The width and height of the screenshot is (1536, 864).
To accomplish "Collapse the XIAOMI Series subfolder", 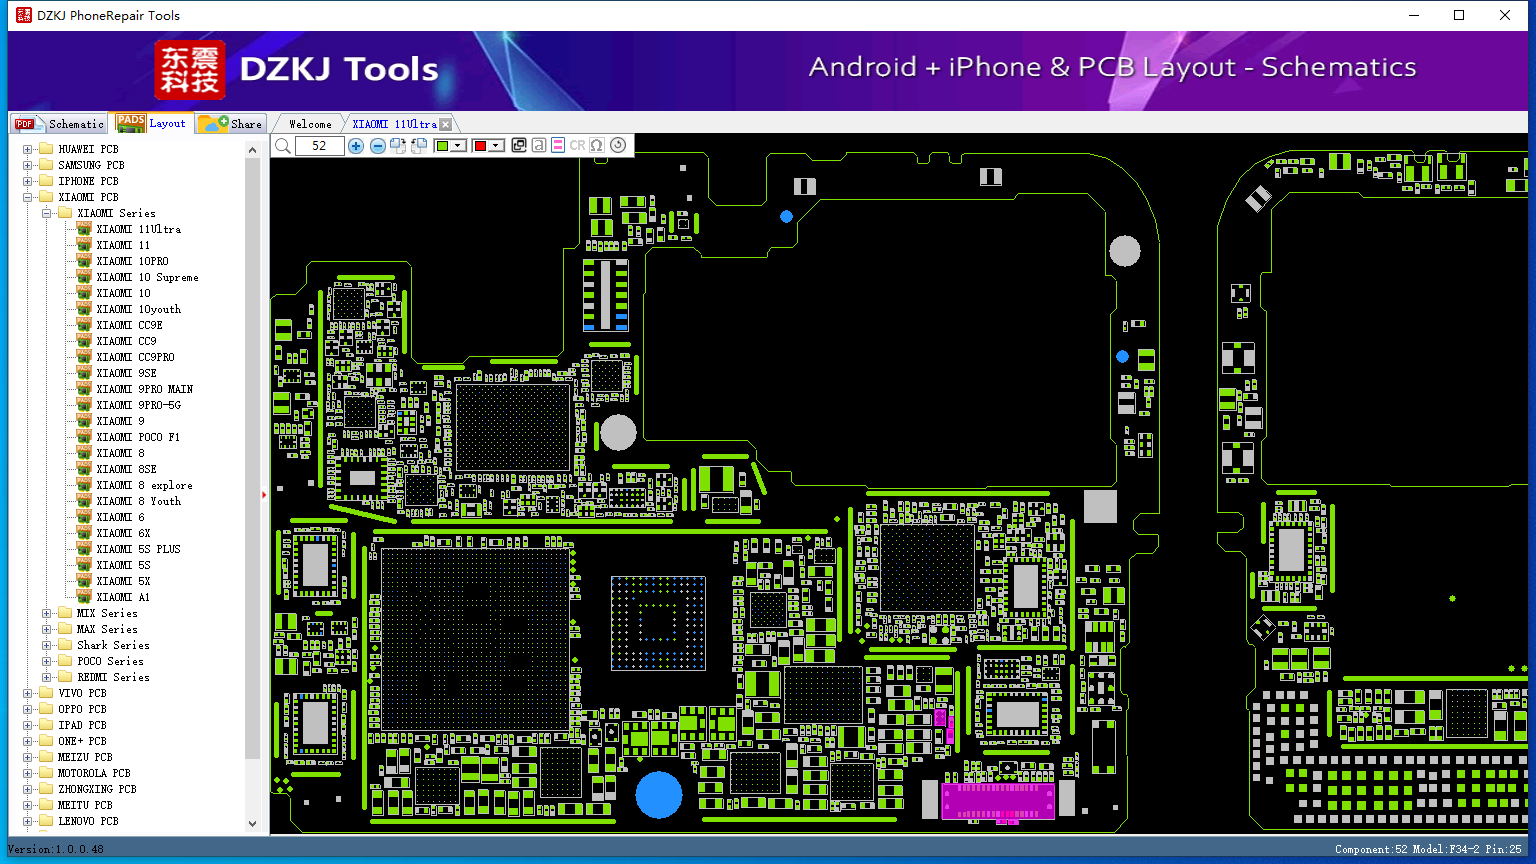I will tap(47, 213).
